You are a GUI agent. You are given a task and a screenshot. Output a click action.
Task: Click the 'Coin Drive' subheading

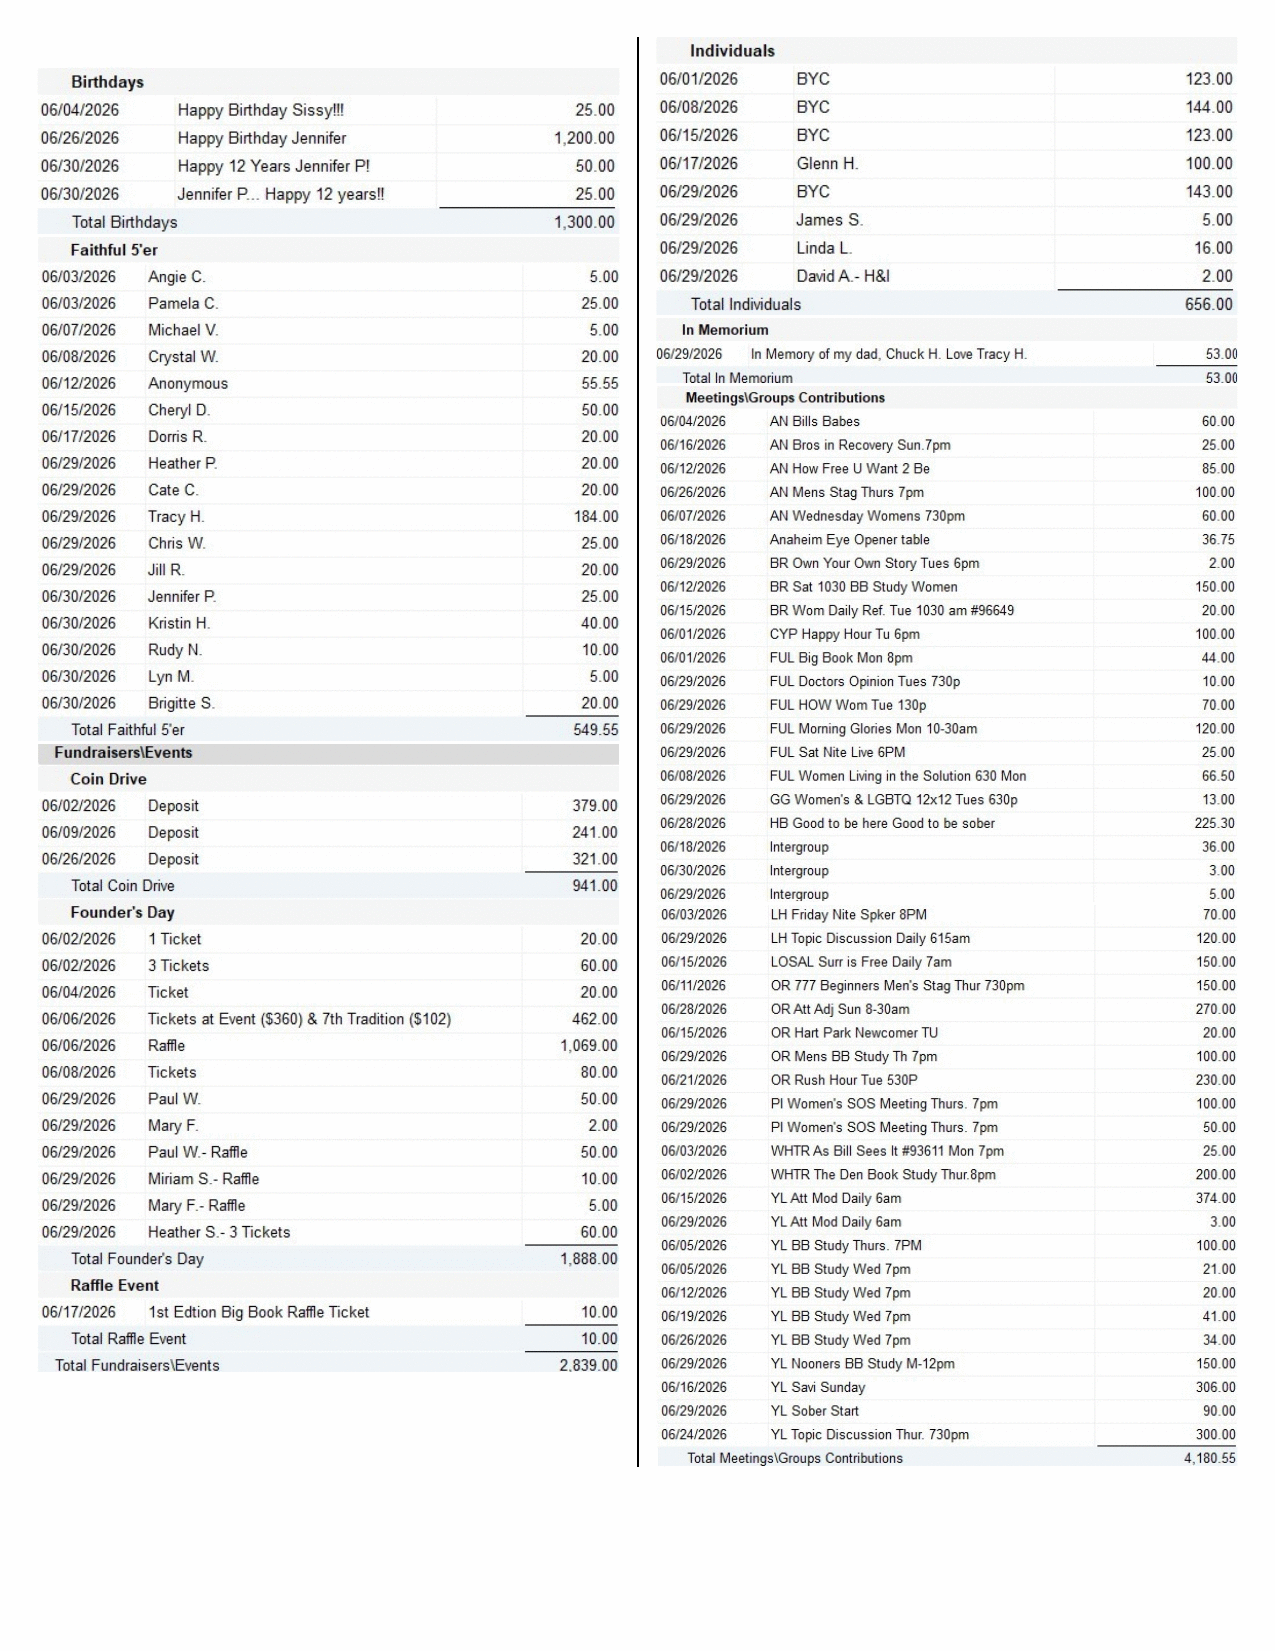click(108, 779)
